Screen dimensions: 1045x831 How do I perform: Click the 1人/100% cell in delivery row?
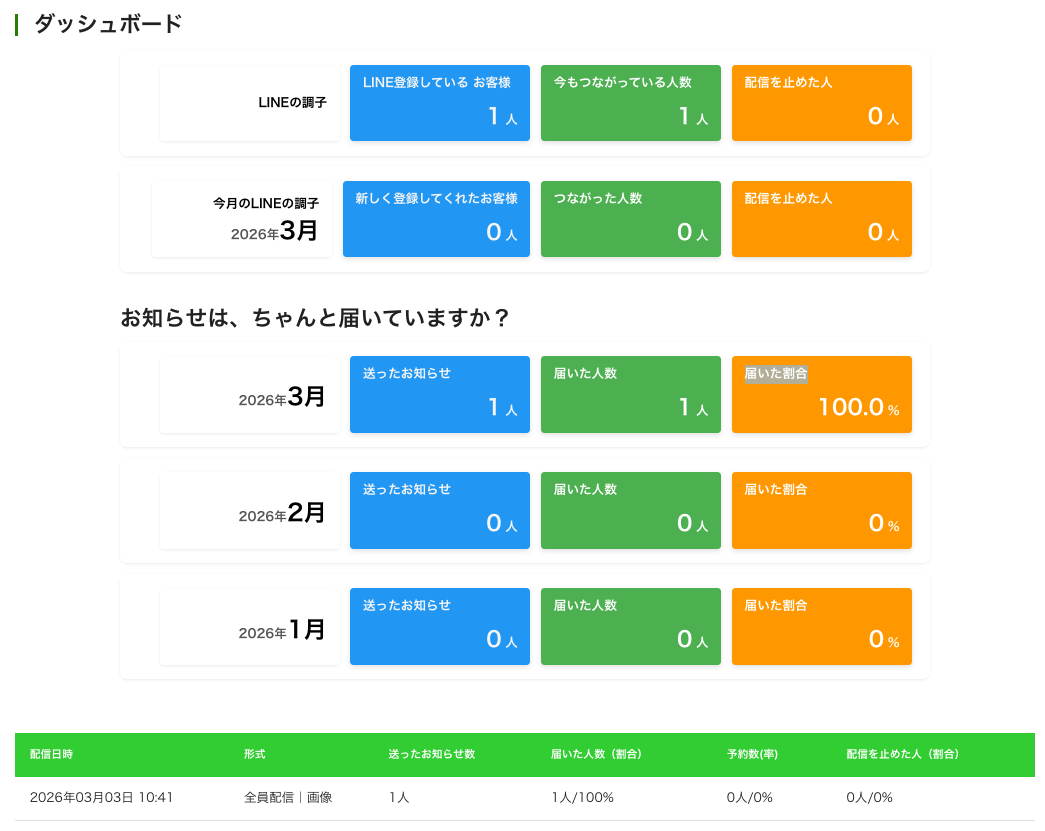[x=582, y=797]
